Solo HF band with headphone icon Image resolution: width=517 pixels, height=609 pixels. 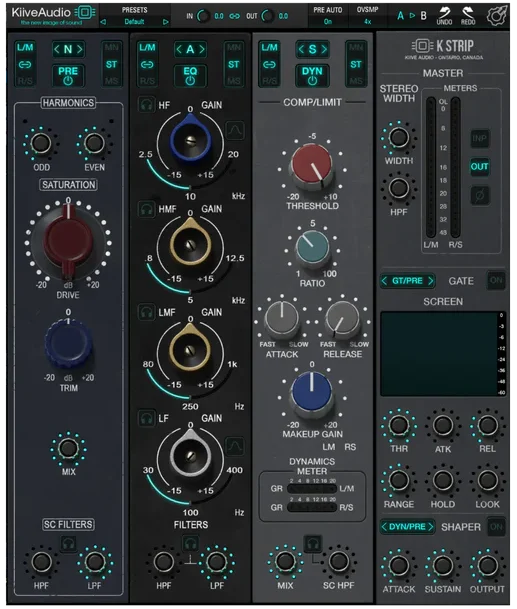point(146,105)
